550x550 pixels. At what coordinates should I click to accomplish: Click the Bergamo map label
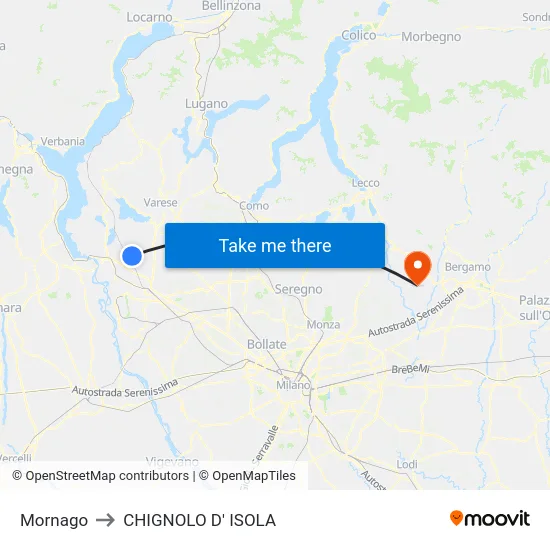click(468, 267)
